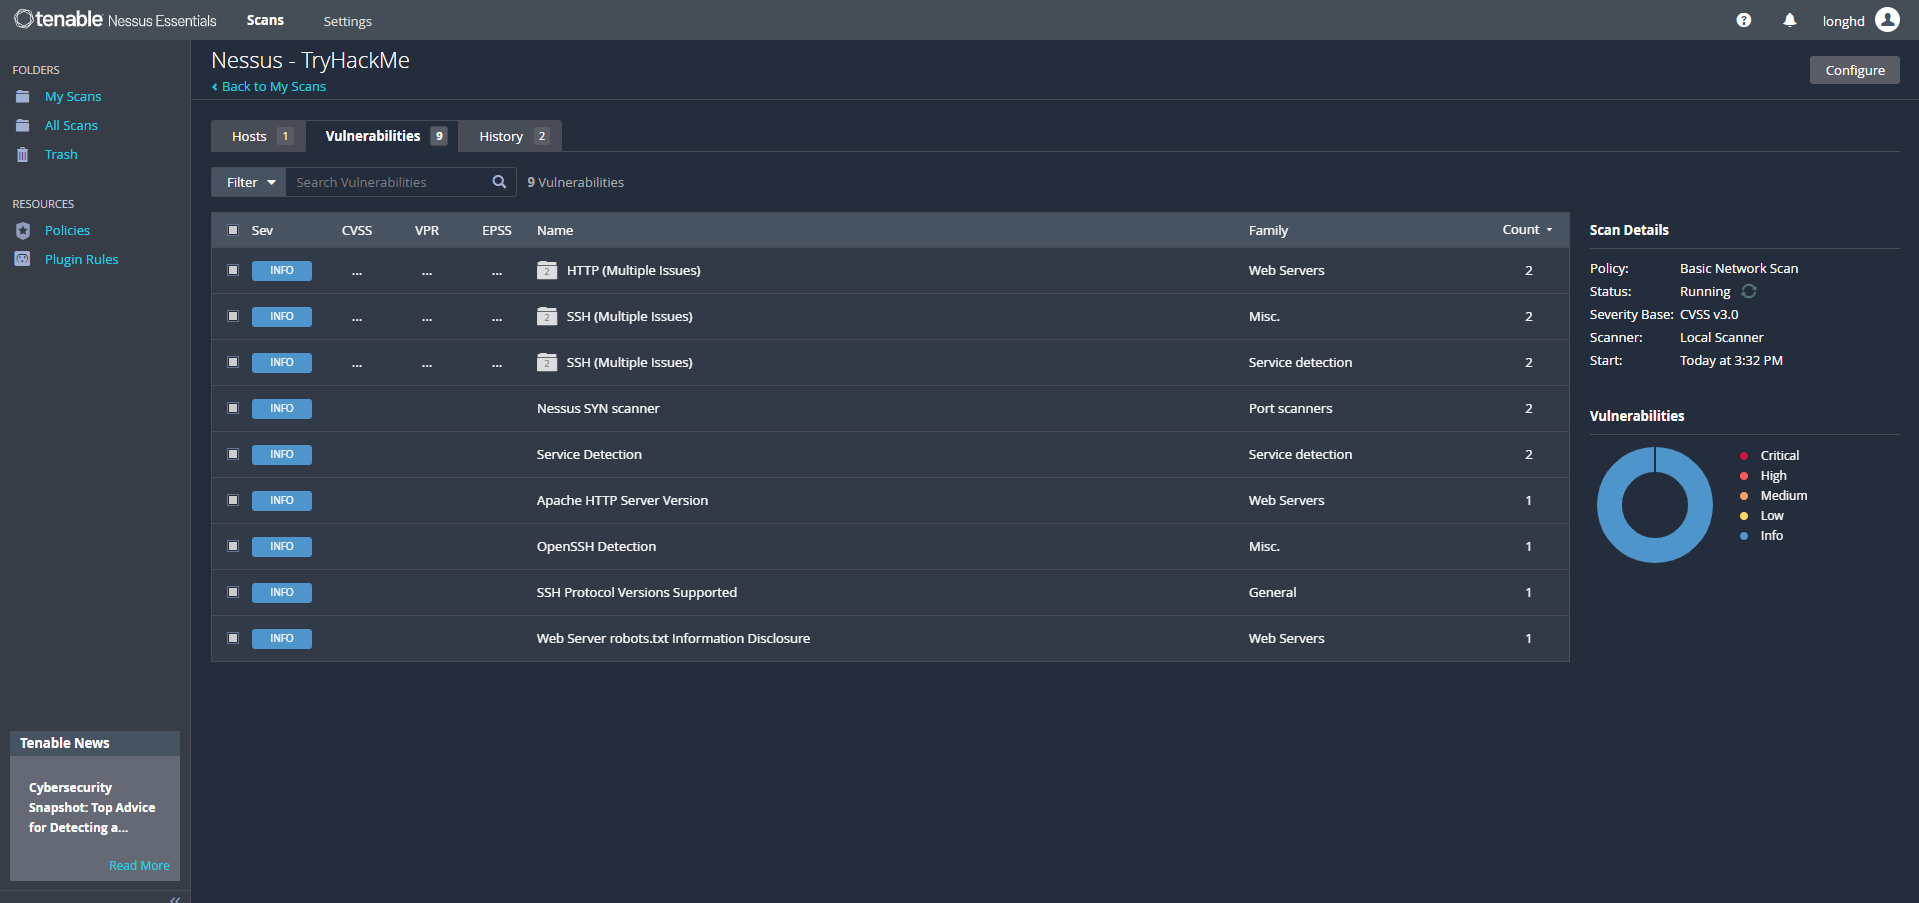This screenshot has height=903, width=1919.
Task: Open the Trash link
Action: point(61,155)
